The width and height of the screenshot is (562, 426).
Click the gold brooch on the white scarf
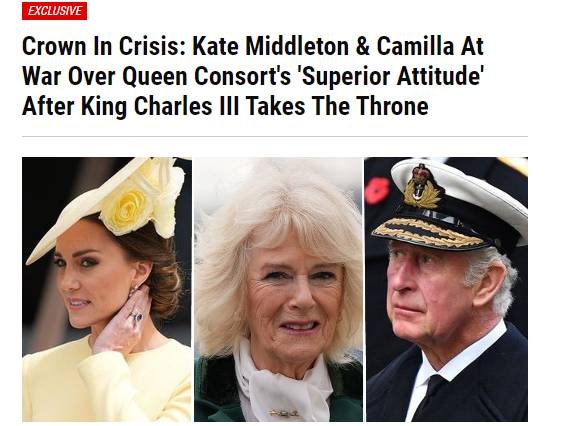284,413
